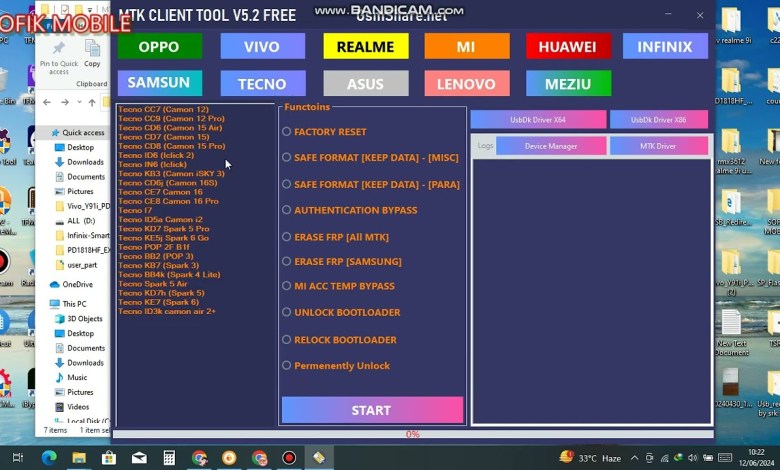Open Microsoft Store from the taskbar

point(109,458)
